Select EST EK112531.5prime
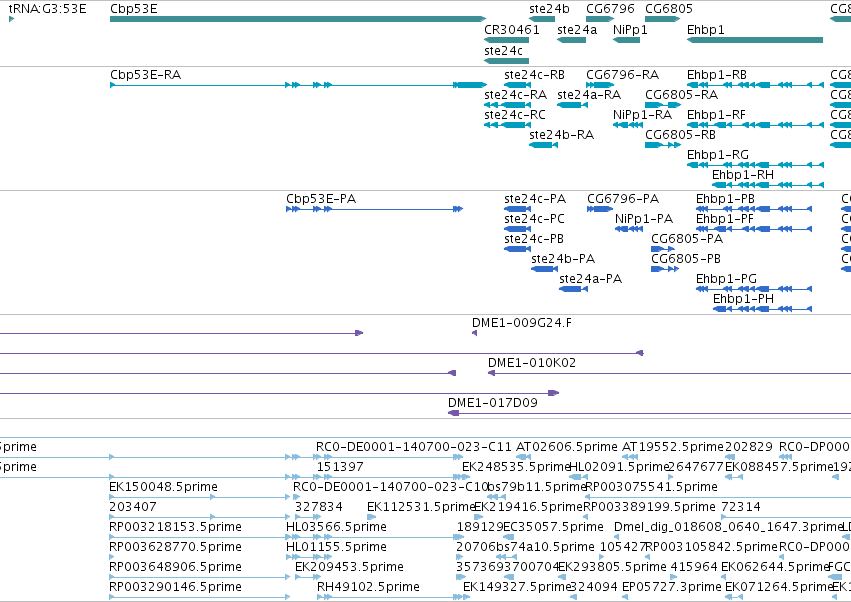The width and height of the screenshot is (851, 602). [371, 518]
